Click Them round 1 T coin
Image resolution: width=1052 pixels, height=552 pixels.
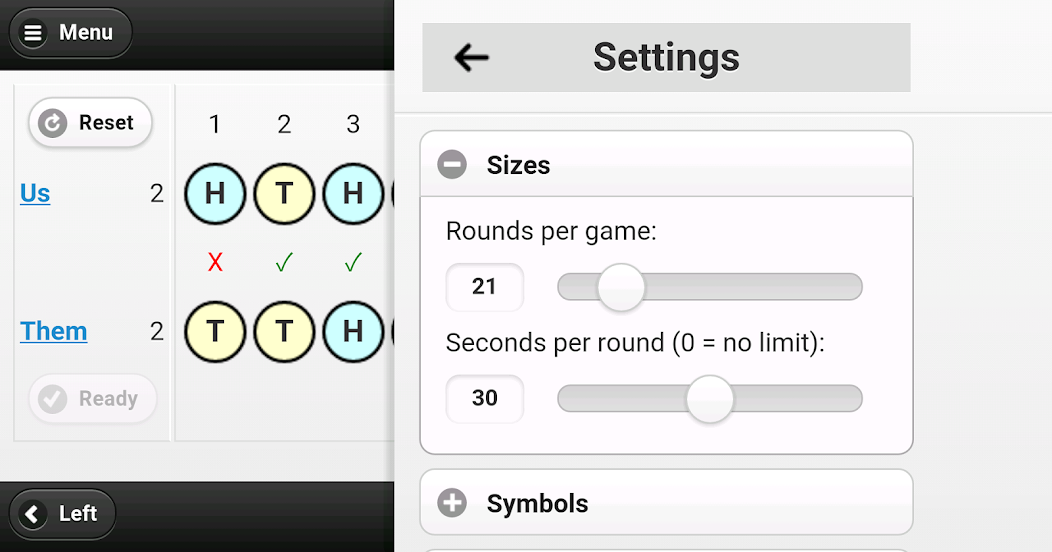pos(215,331)
